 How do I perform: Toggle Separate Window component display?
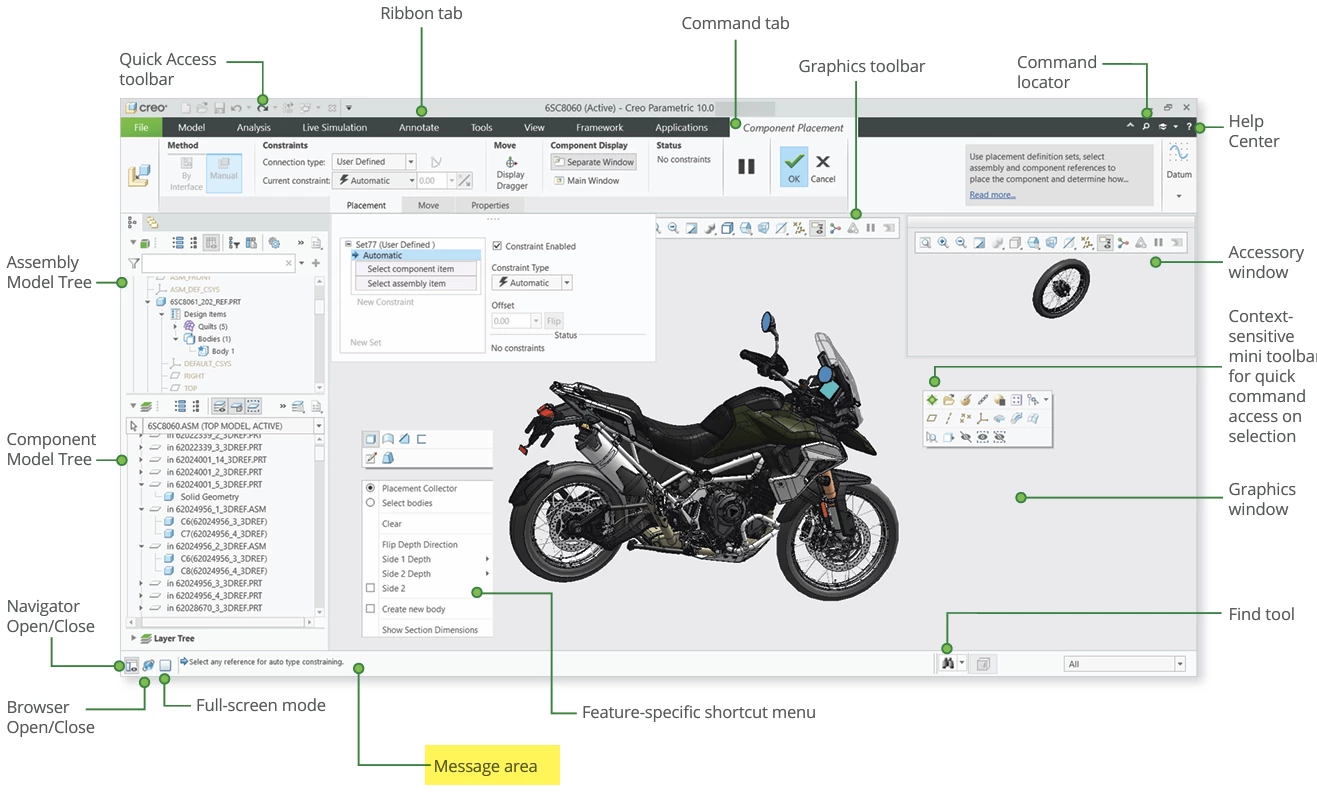594,162
